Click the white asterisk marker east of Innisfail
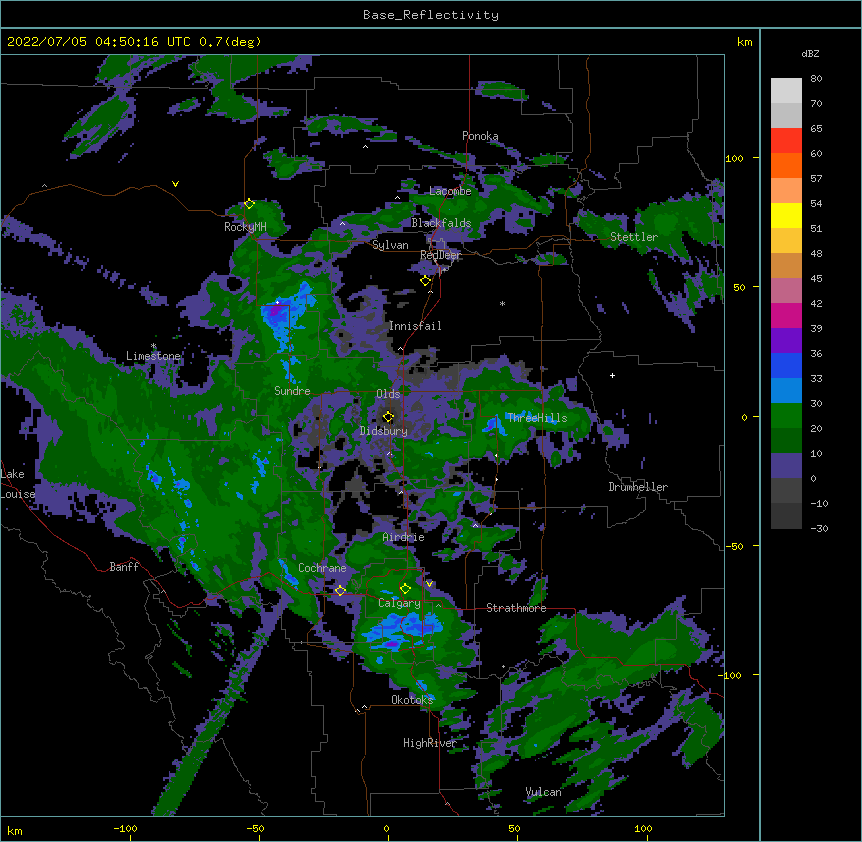862x842 pixels. pyautogui.click(x=502, y=304)
